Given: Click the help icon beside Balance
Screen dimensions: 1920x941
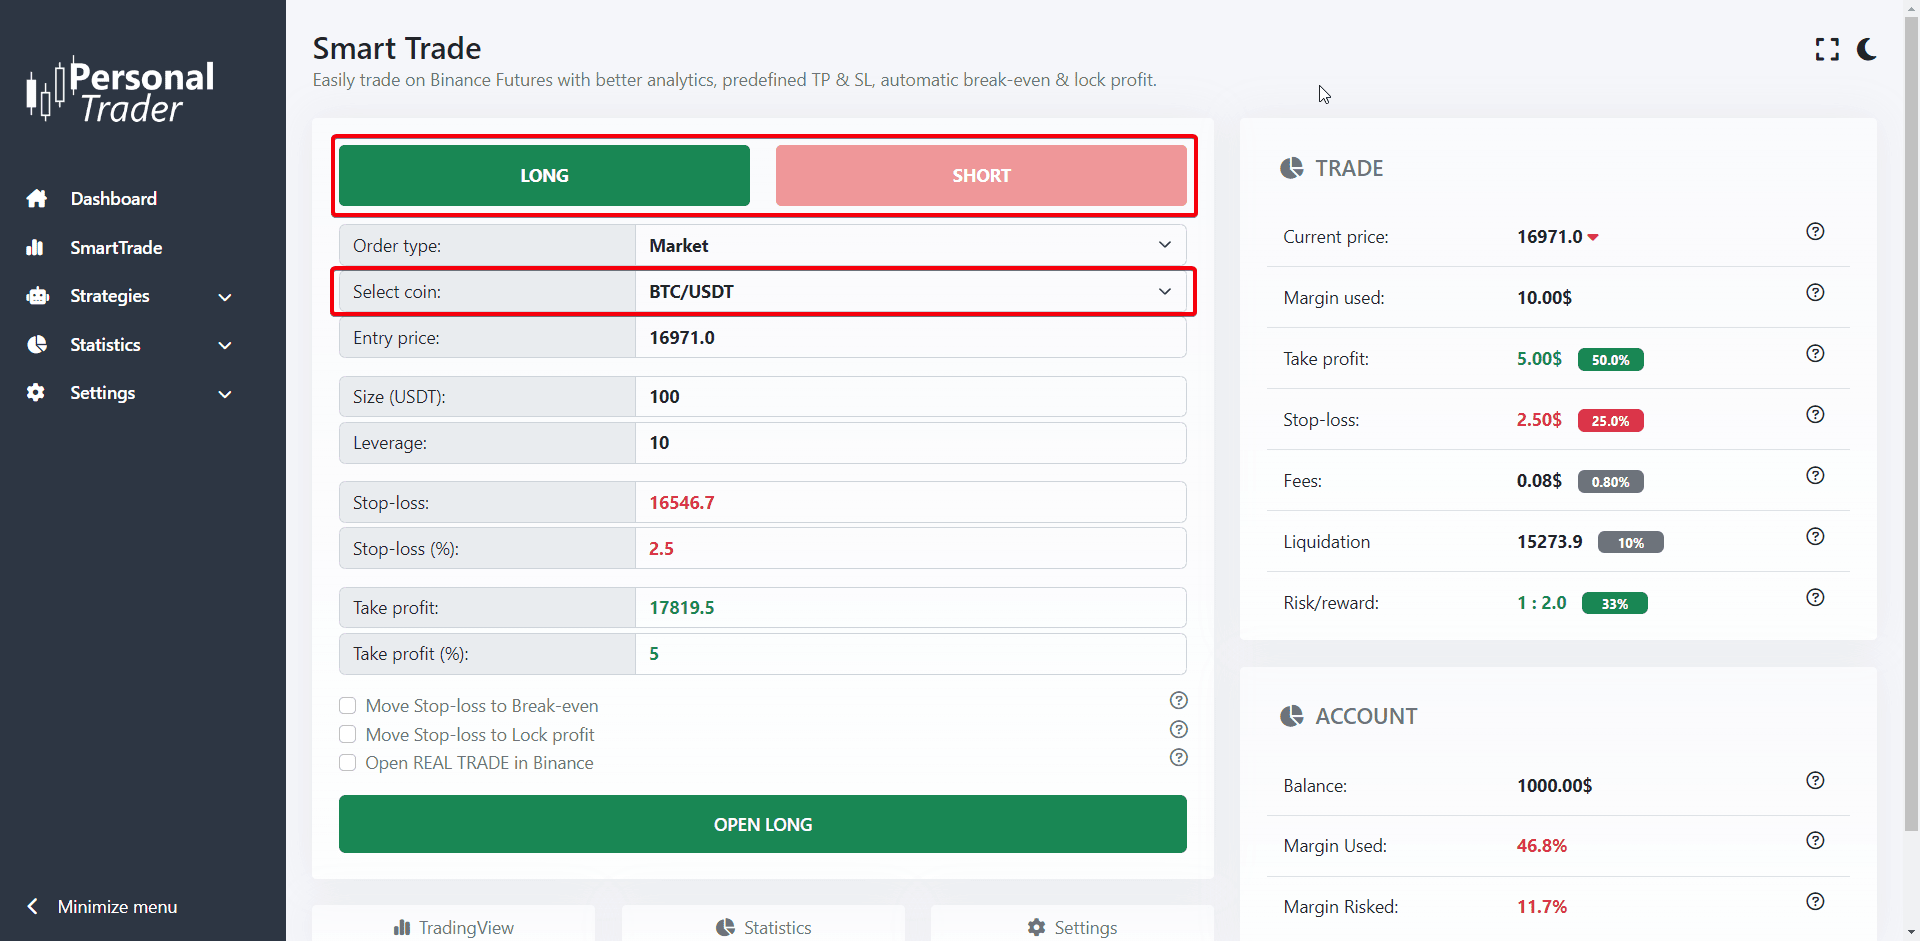Looking at the screenshot, I should pos(1815,781).
